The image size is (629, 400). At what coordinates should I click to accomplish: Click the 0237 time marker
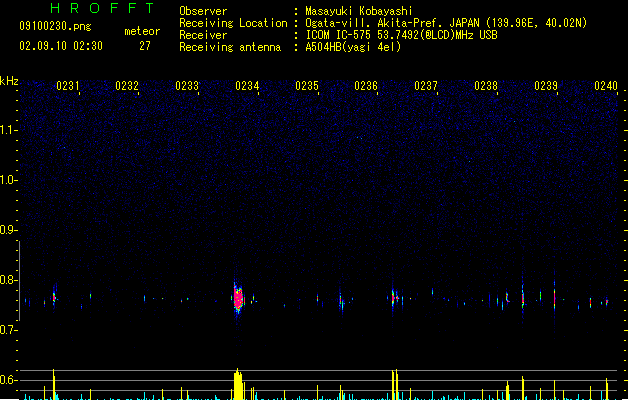pos(426,86)
